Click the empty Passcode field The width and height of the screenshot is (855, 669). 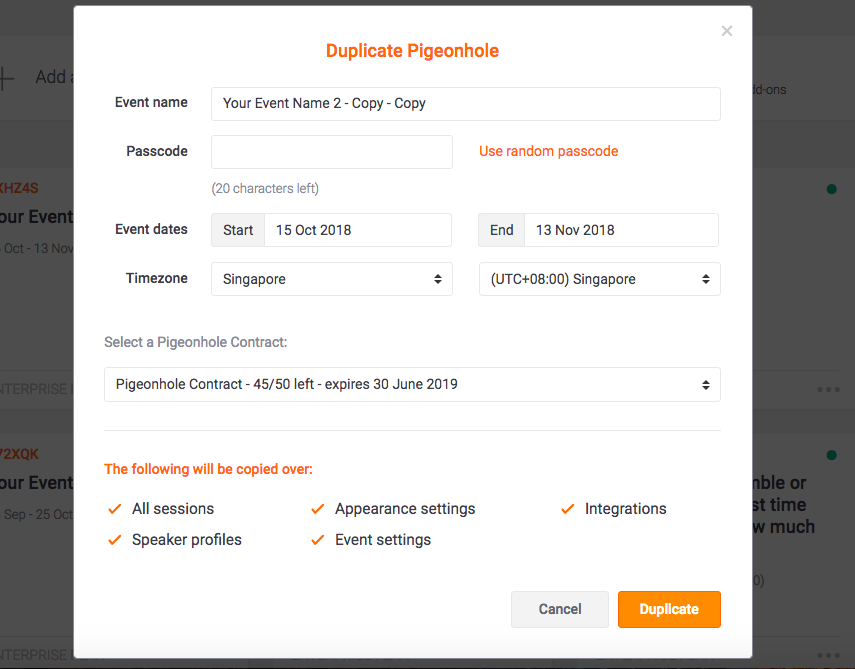(332, 152)
